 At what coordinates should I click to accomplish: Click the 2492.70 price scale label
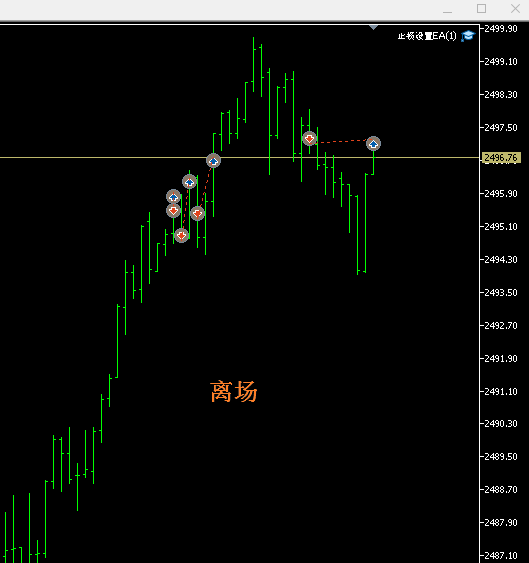(x=501, y=326)
